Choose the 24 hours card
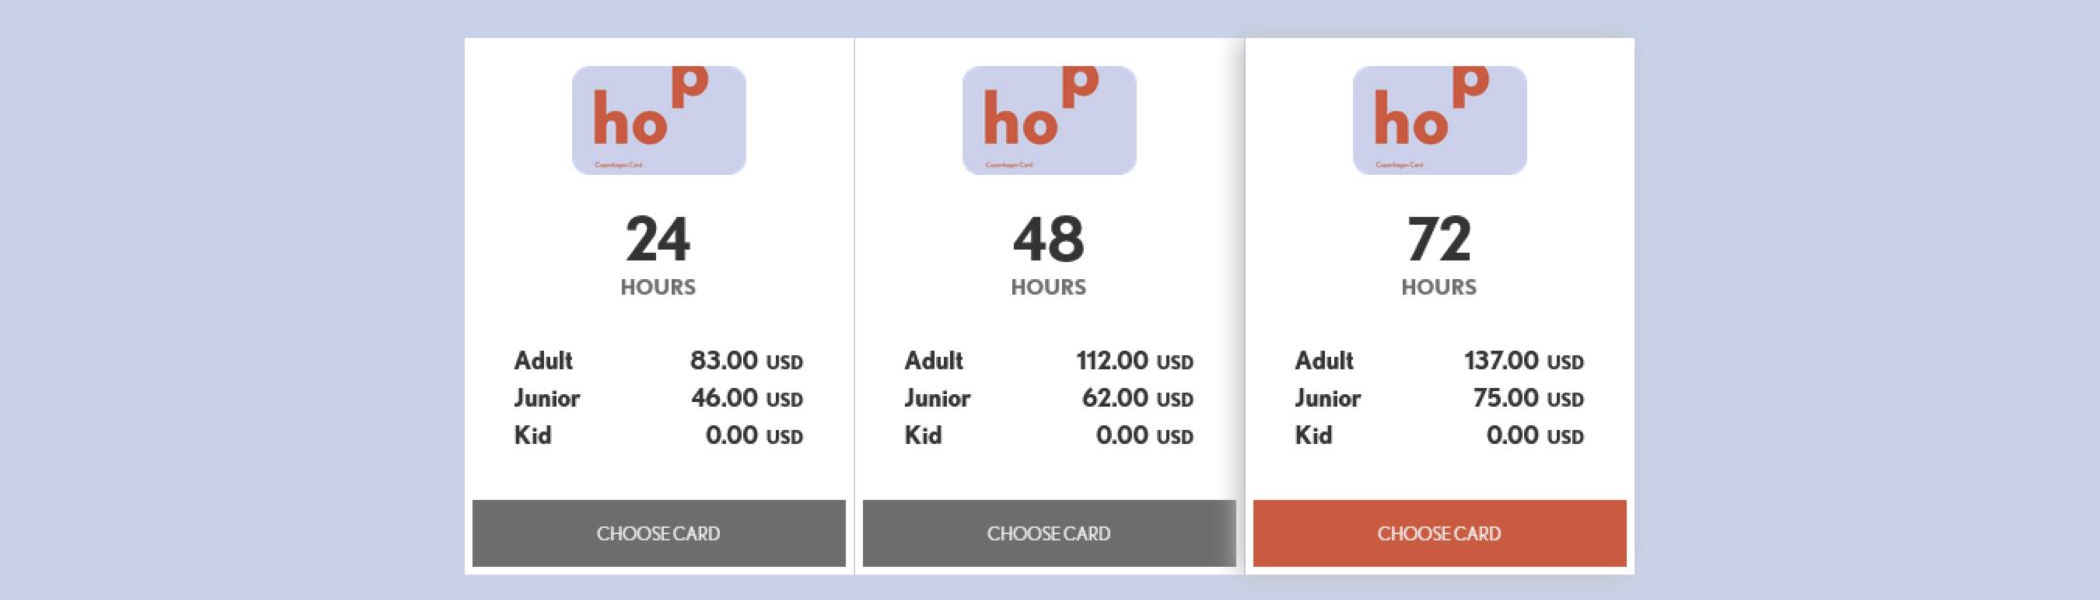The width and height of the screenshot is (2100, 600). point(658,533)
